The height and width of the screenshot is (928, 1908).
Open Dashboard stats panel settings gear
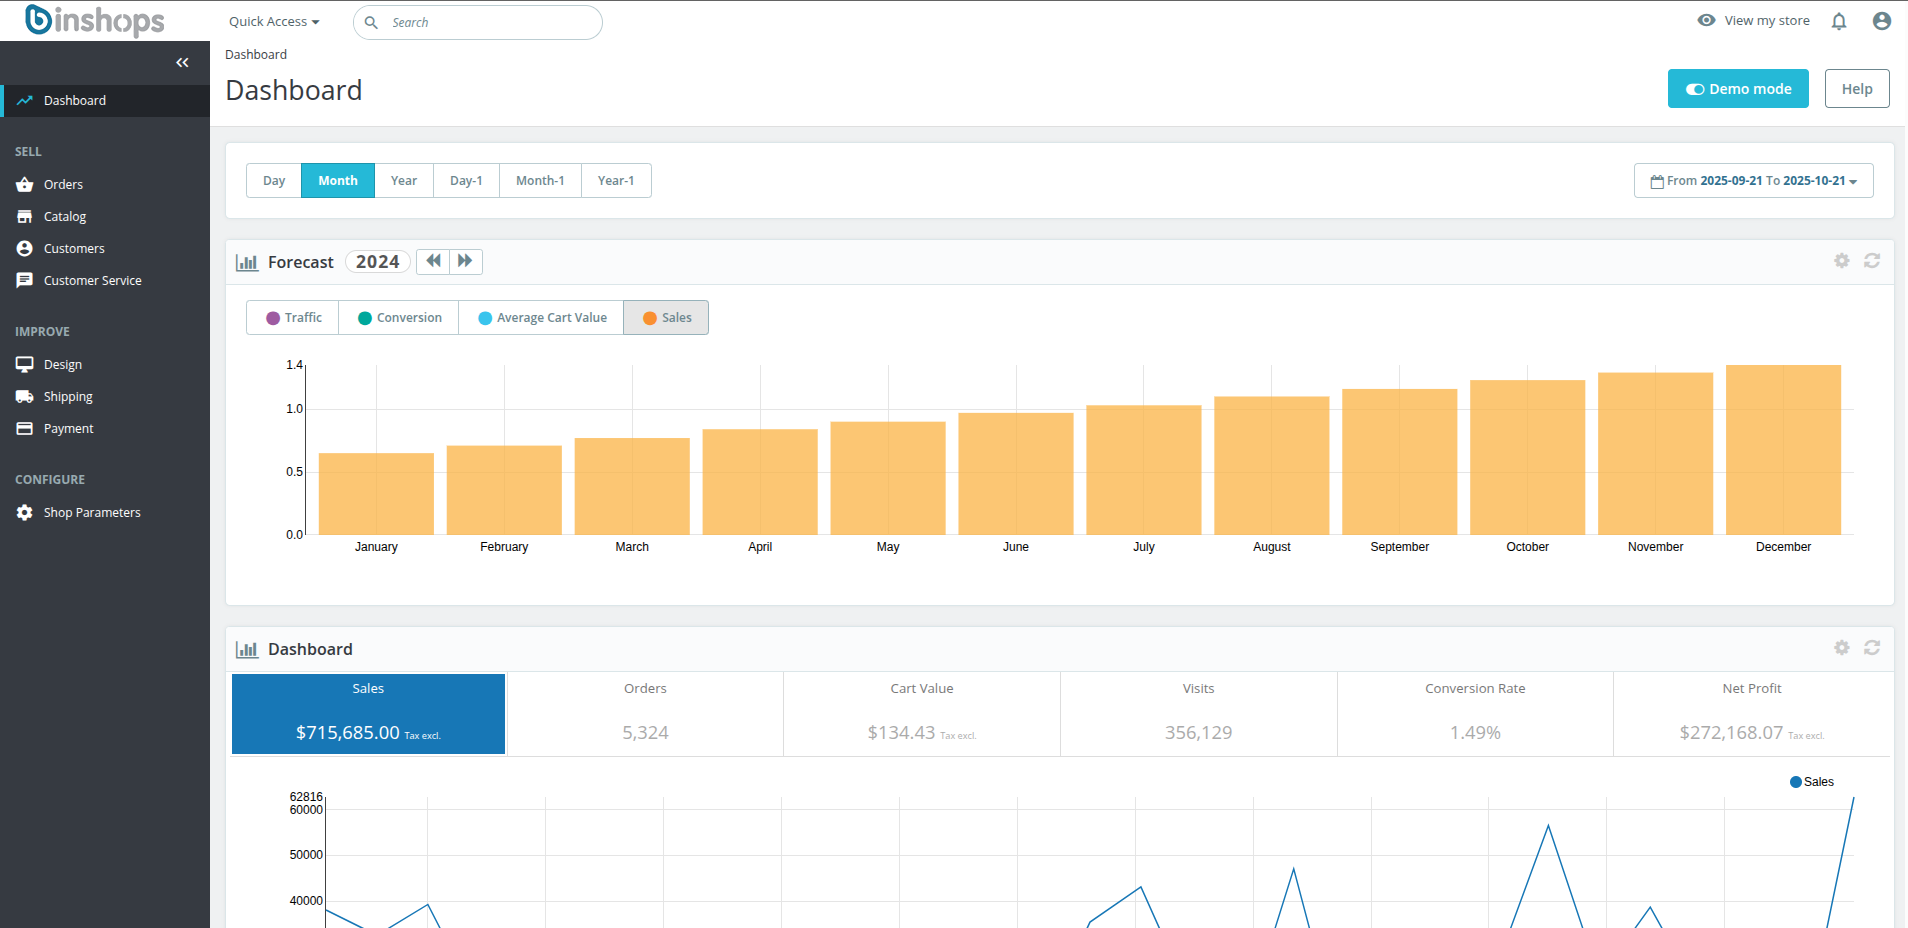pos(1841,648)
